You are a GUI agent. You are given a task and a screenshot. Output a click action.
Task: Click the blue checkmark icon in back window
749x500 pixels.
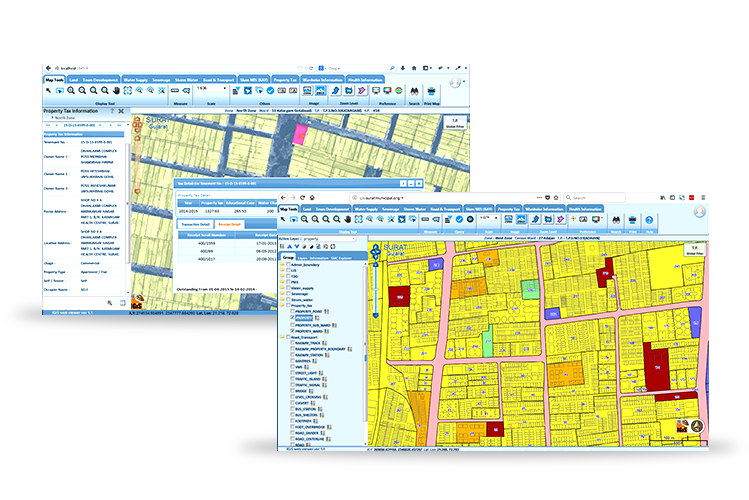click(x=270, y=91)
